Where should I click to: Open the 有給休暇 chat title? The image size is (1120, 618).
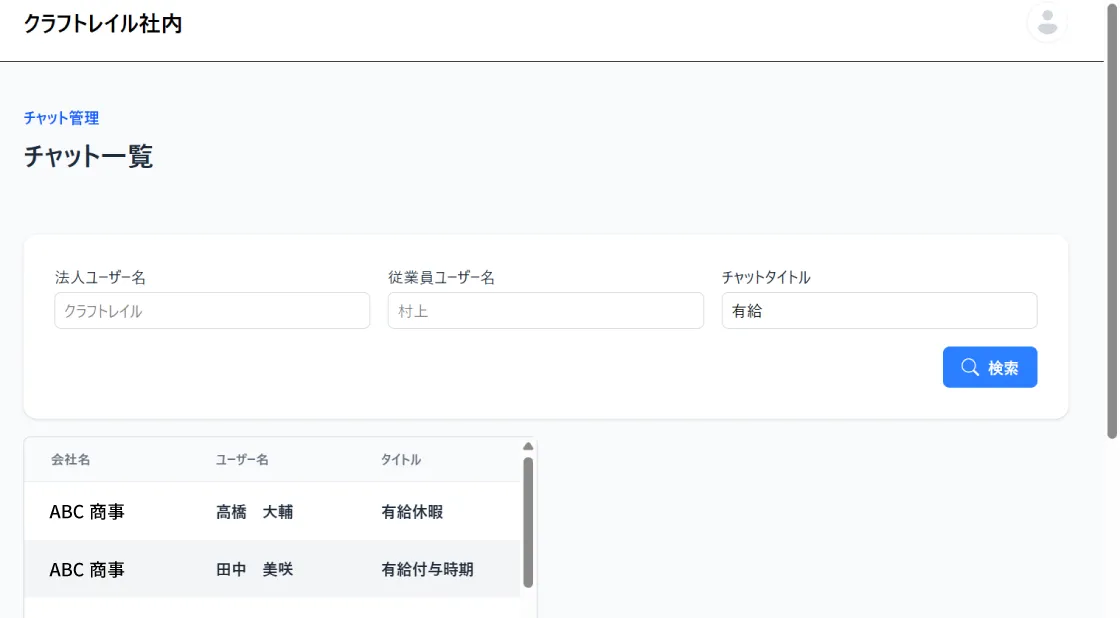click(411, 512)
